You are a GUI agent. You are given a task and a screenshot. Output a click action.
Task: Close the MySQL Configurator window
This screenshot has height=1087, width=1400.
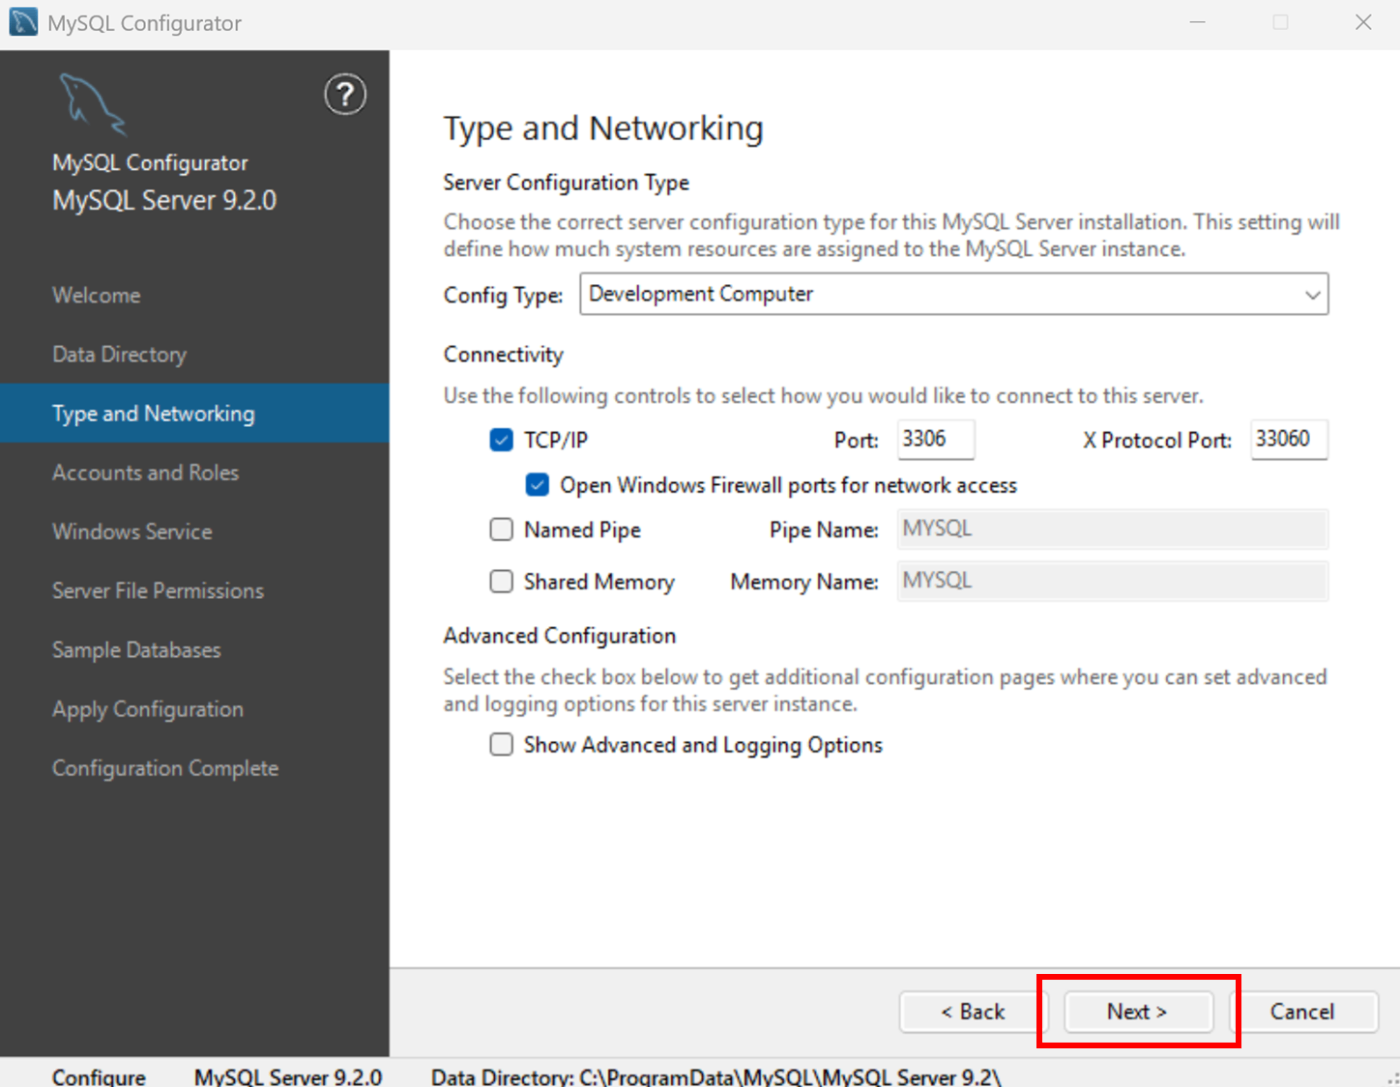pos(1363,22)
